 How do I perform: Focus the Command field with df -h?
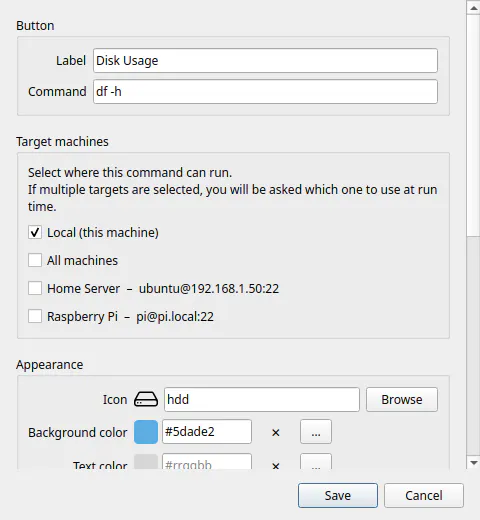click(265, 91)
